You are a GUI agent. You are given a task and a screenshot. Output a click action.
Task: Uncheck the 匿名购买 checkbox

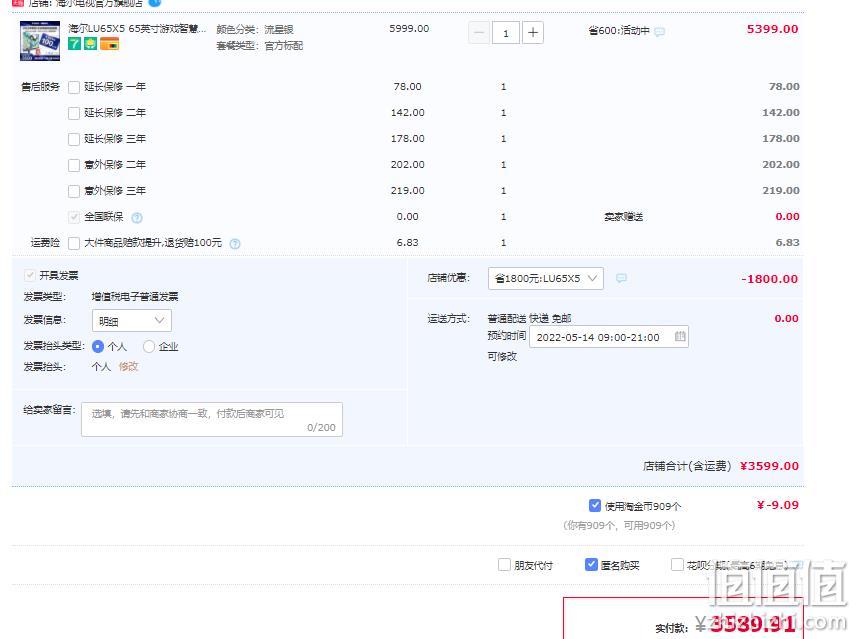pyautogui.click(x=591, y=565)
